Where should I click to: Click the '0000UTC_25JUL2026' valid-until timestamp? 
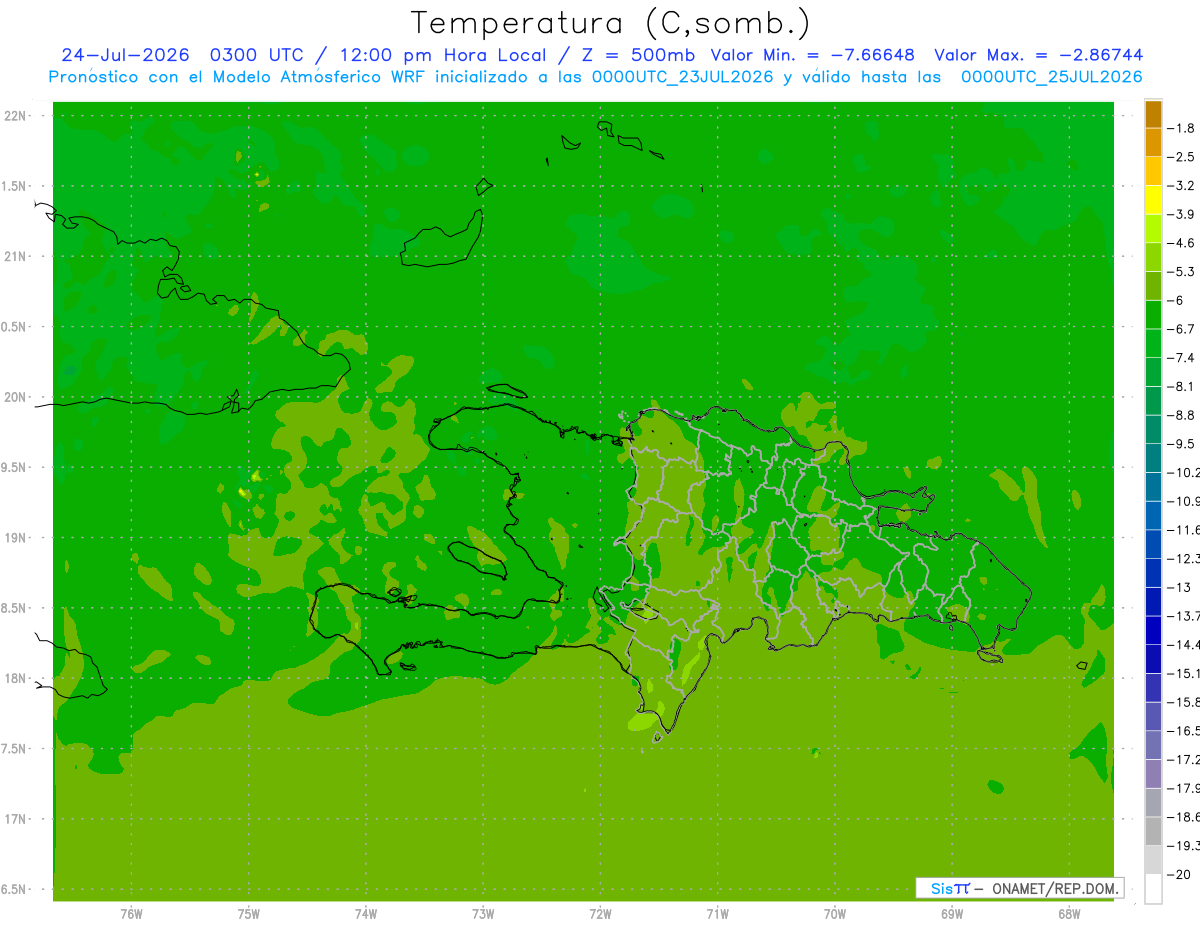click(x=1052, y=77)
